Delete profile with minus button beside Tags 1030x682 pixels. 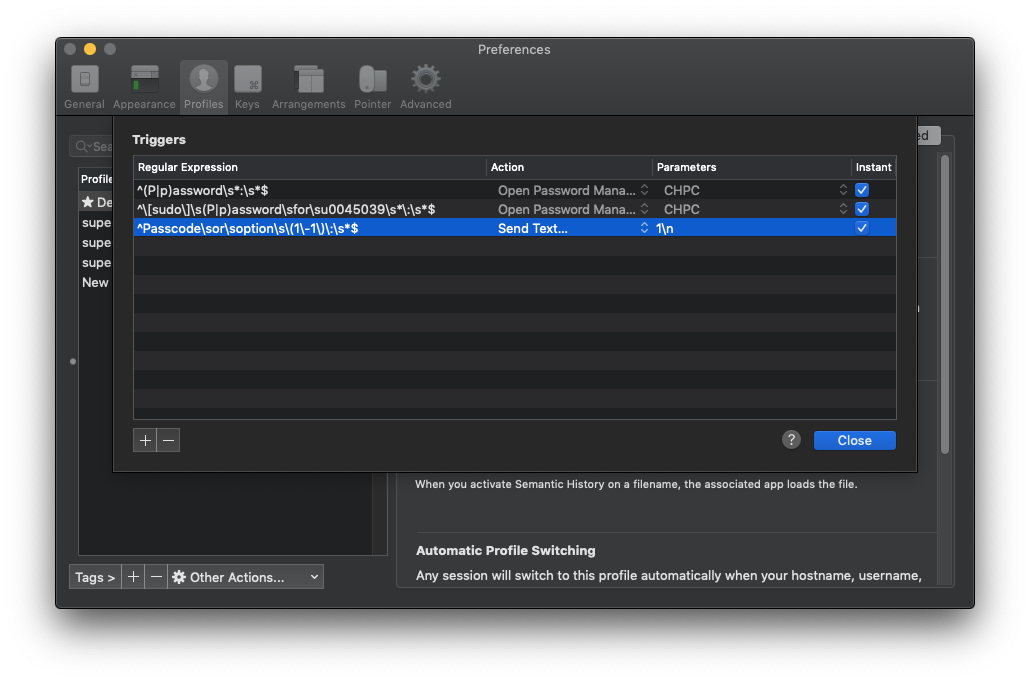click(156, 577)
